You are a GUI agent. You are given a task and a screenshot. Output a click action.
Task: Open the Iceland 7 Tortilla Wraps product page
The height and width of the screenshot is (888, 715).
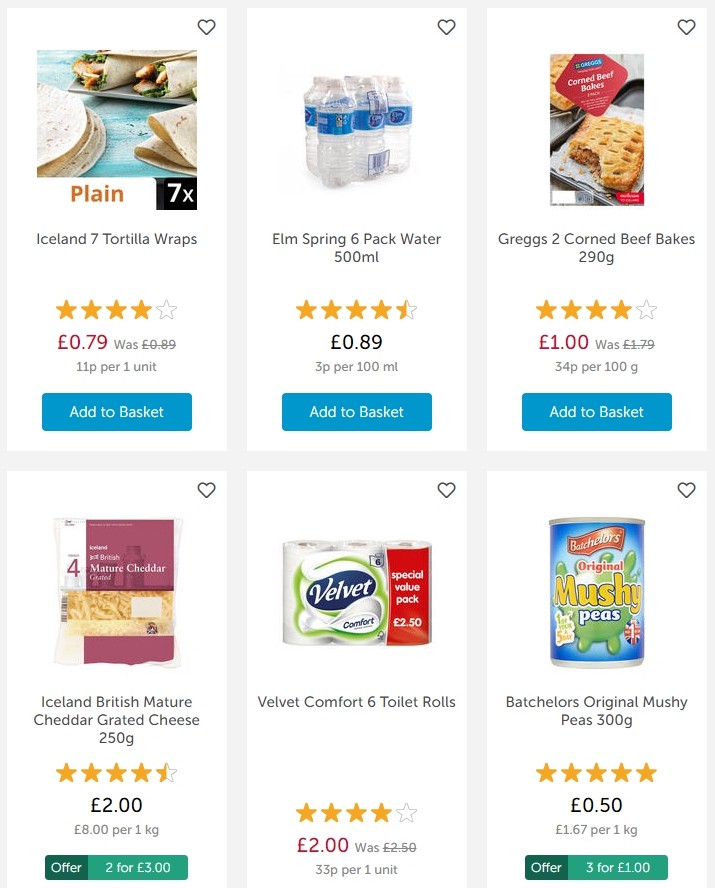click(117, 239)
